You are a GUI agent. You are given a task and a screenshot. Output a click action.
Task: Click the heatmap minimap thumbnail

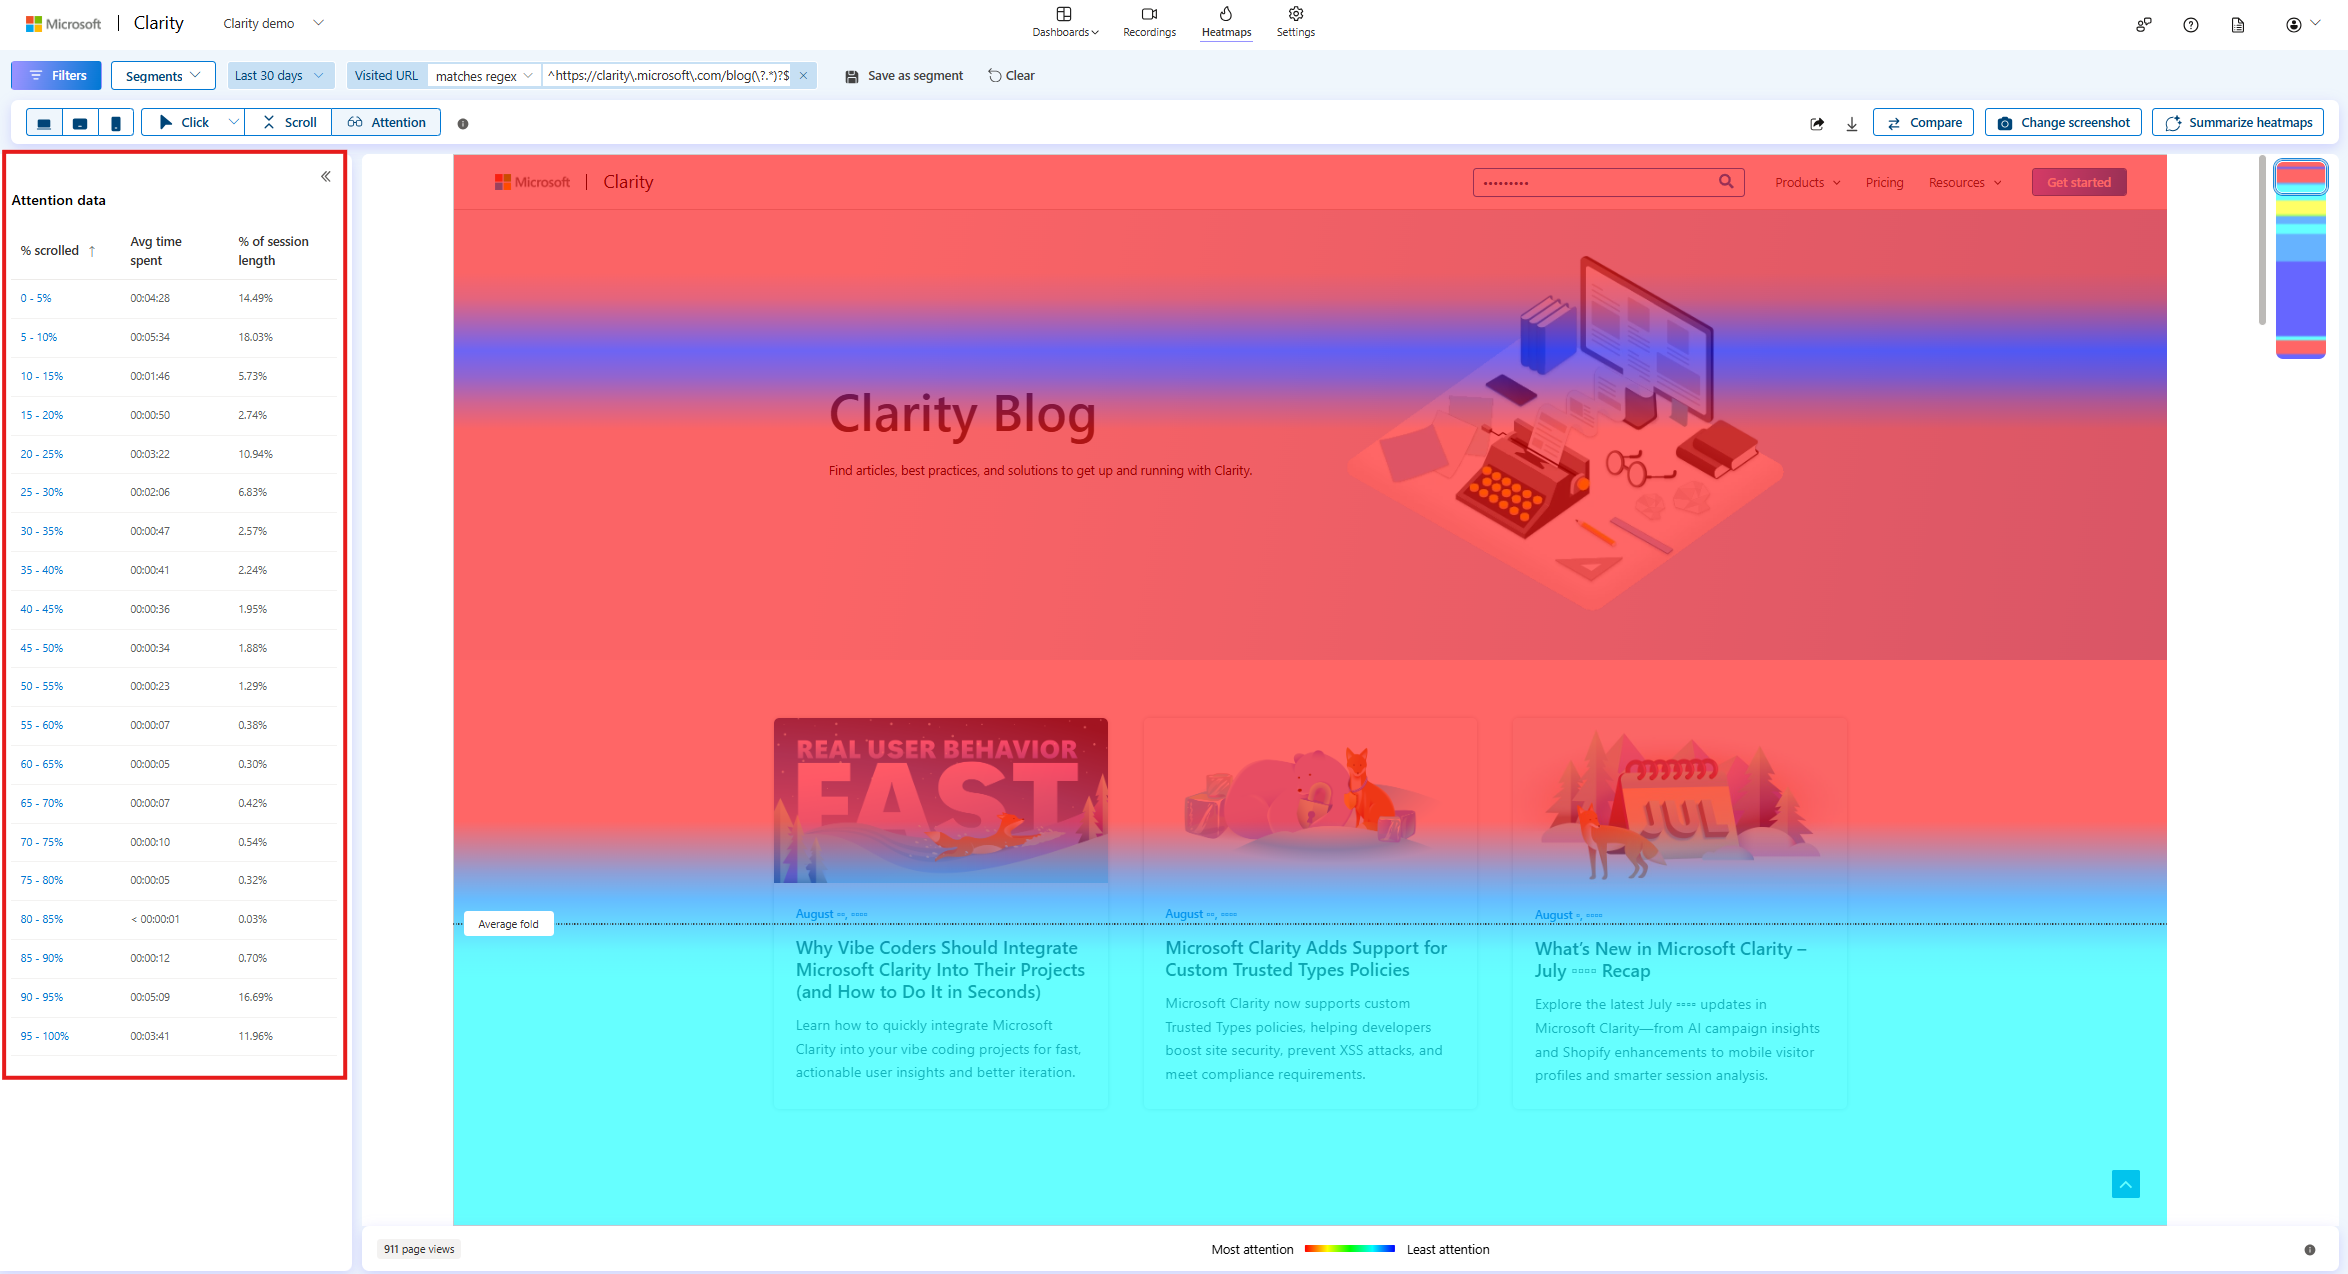click(x=2301, y=258)
